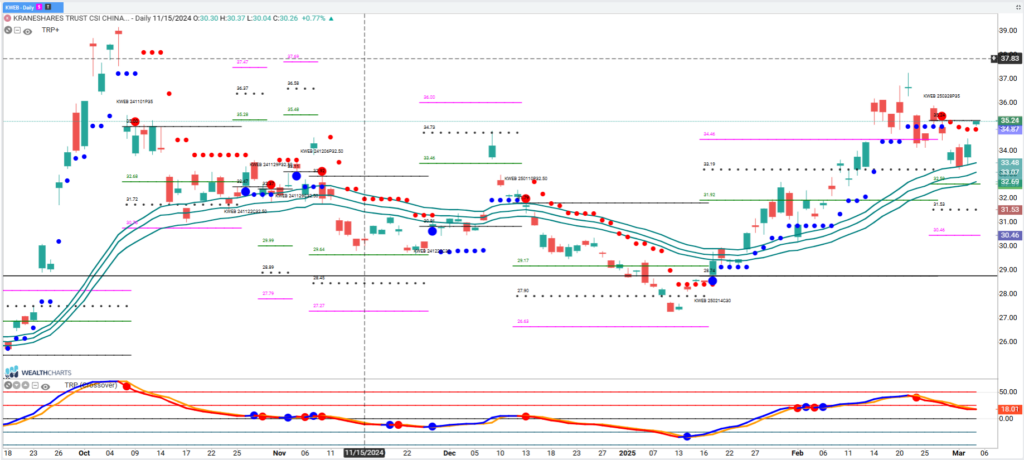Click the KWEB 250328P35 option label
This screenshot has height=460, width=1024.
(x=941, y=96)
